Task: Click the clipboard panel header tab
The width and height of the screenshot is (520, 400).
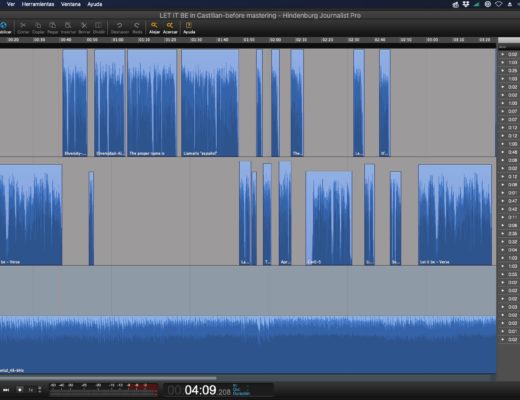Action: (509, 40)
